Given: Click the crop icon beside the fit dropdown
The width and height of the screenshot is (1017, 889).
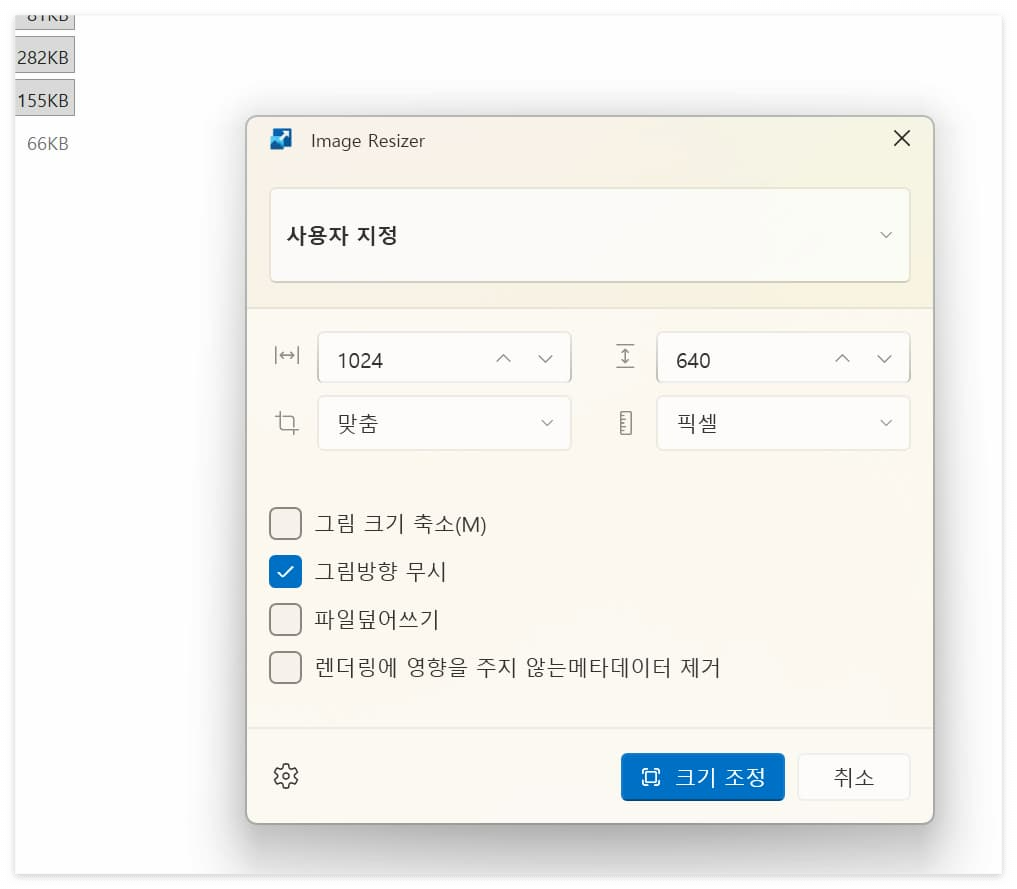Looking at the screenshot, I should coord(287,422).
